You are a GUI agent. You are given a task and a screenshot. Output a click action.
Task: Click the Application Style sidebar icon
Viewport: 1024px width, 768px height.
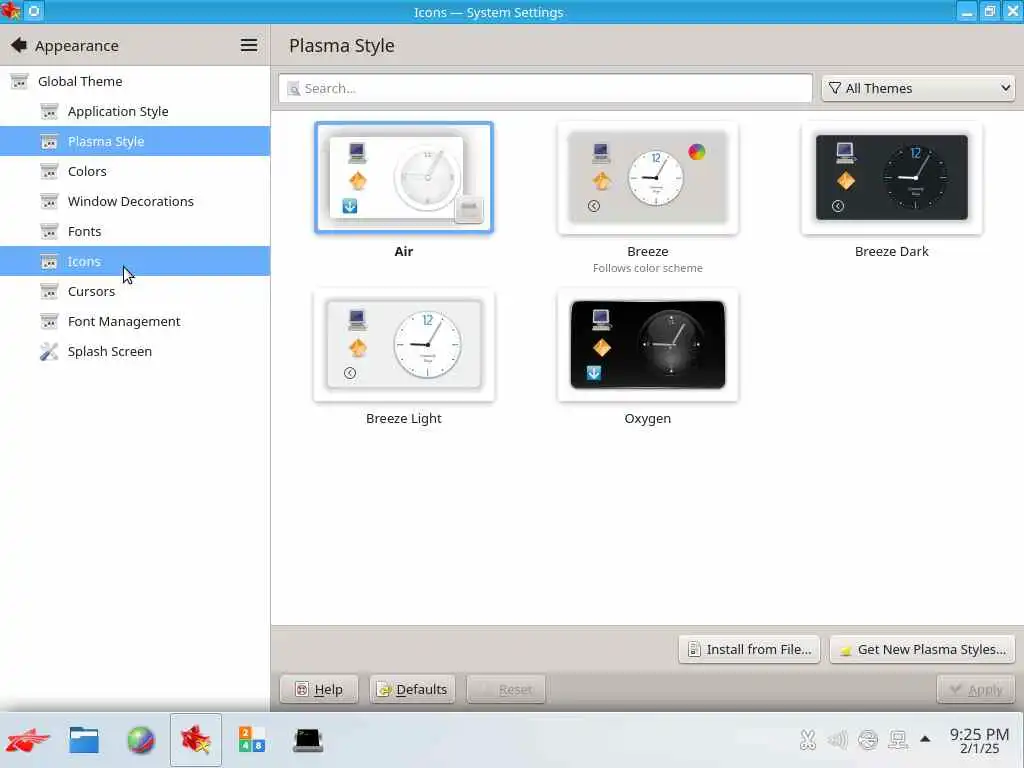[x=50, y=111]
